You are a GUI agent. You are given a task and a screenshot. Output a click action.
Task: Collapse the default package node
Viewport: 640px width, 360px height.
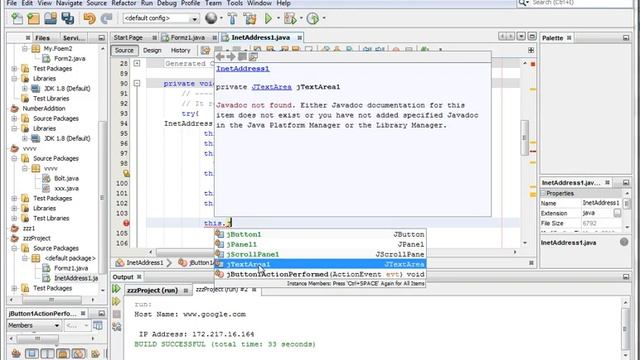point(25,258)
